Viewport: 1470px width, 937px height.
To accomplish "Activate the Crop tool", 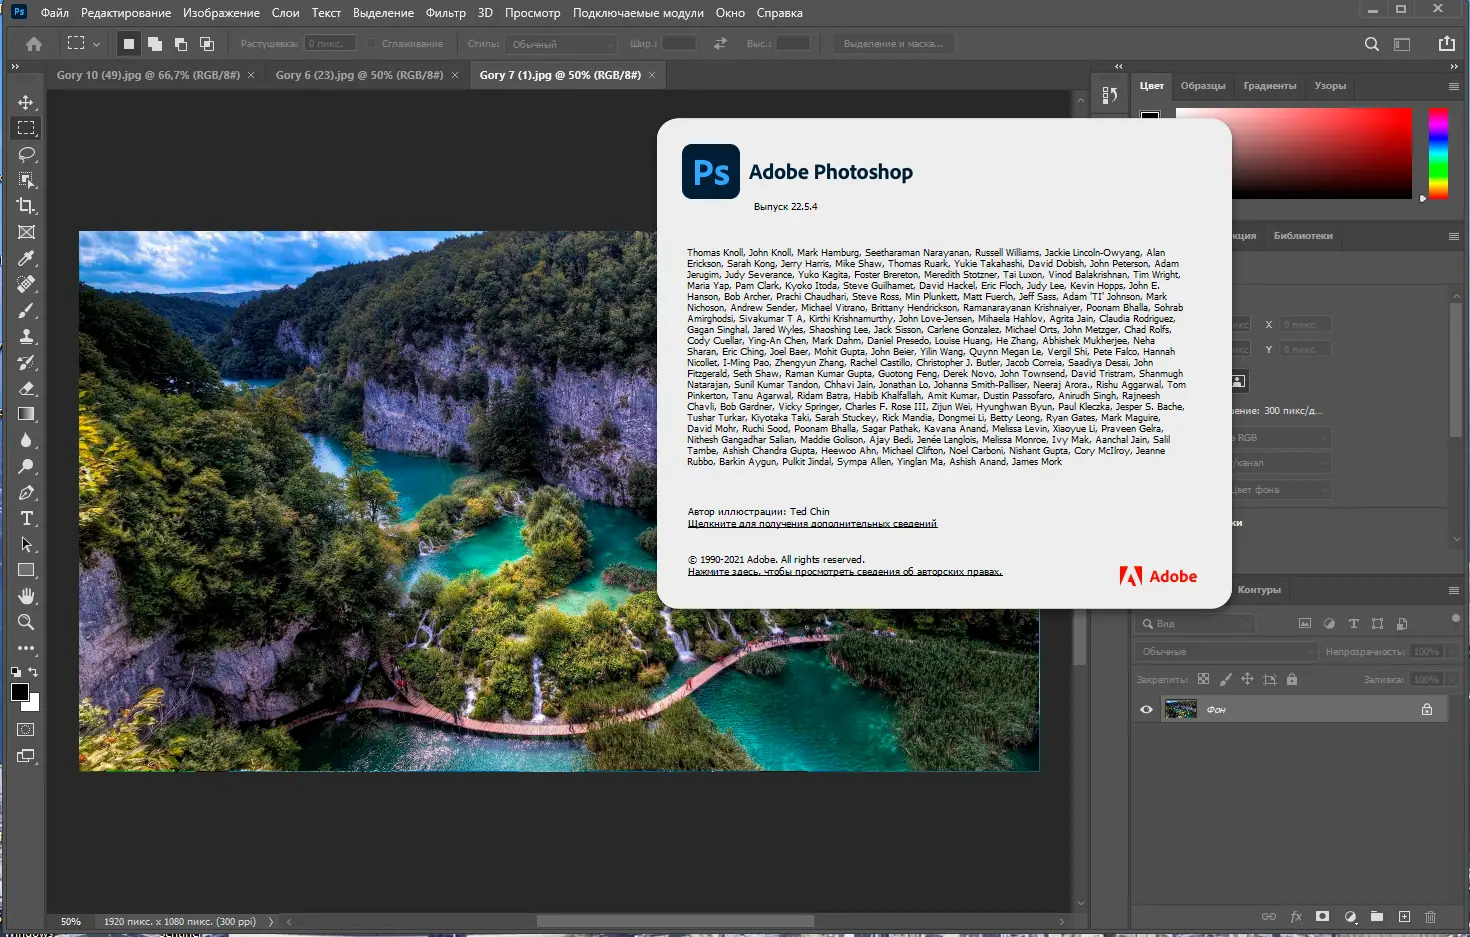I will (26, 206).
